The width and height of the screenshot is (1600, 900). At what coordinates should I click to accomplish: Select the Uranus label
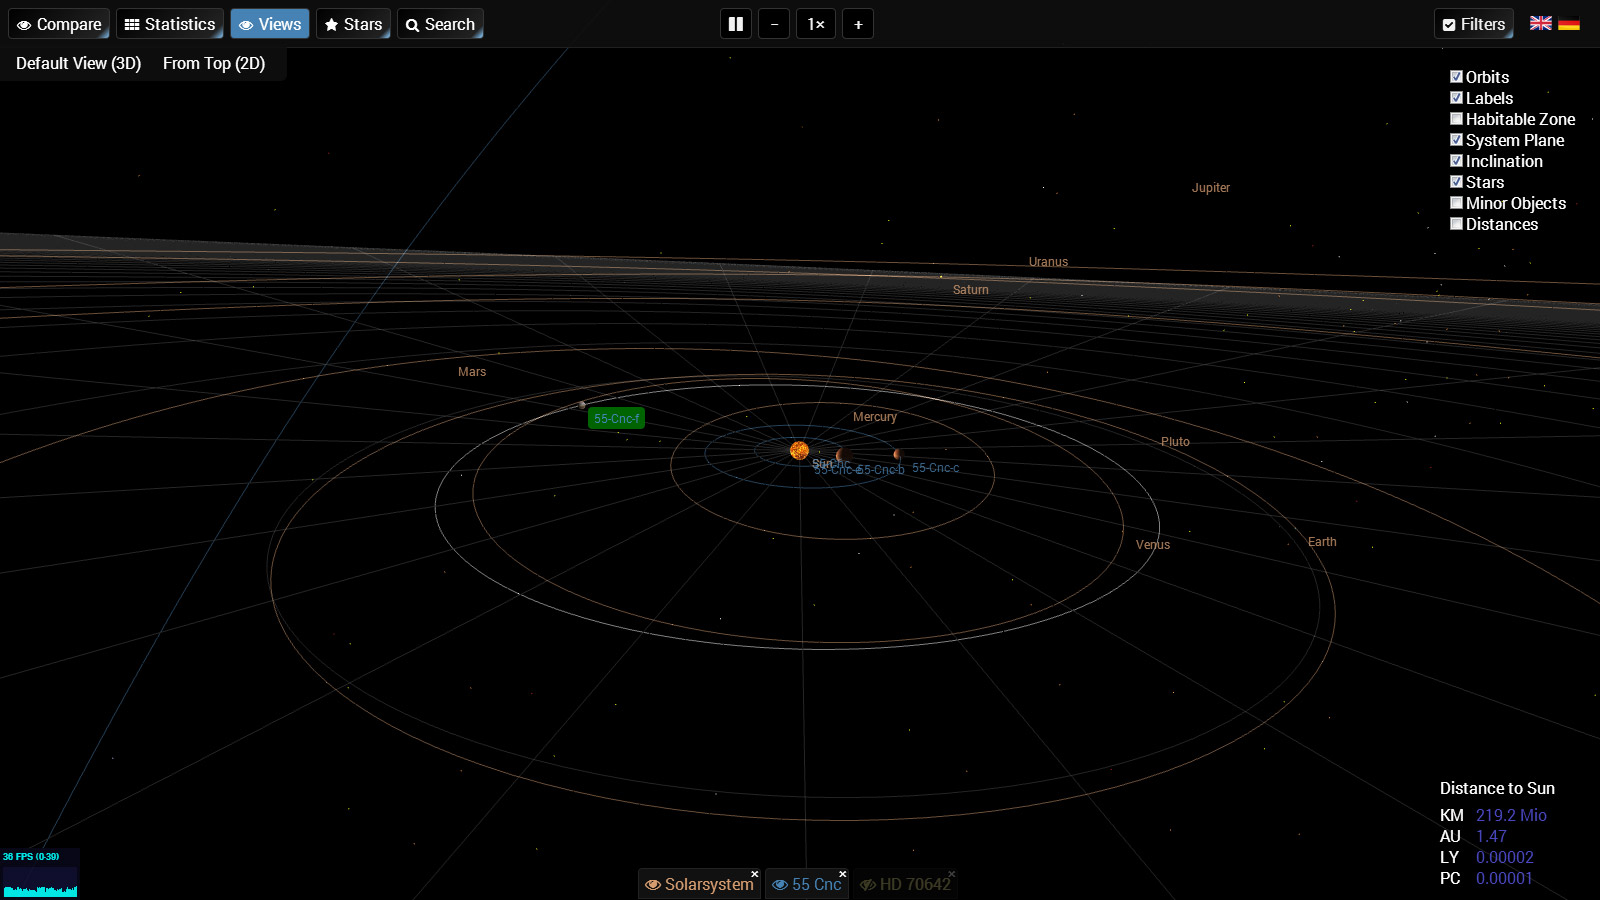click(x=1048, y=262)
